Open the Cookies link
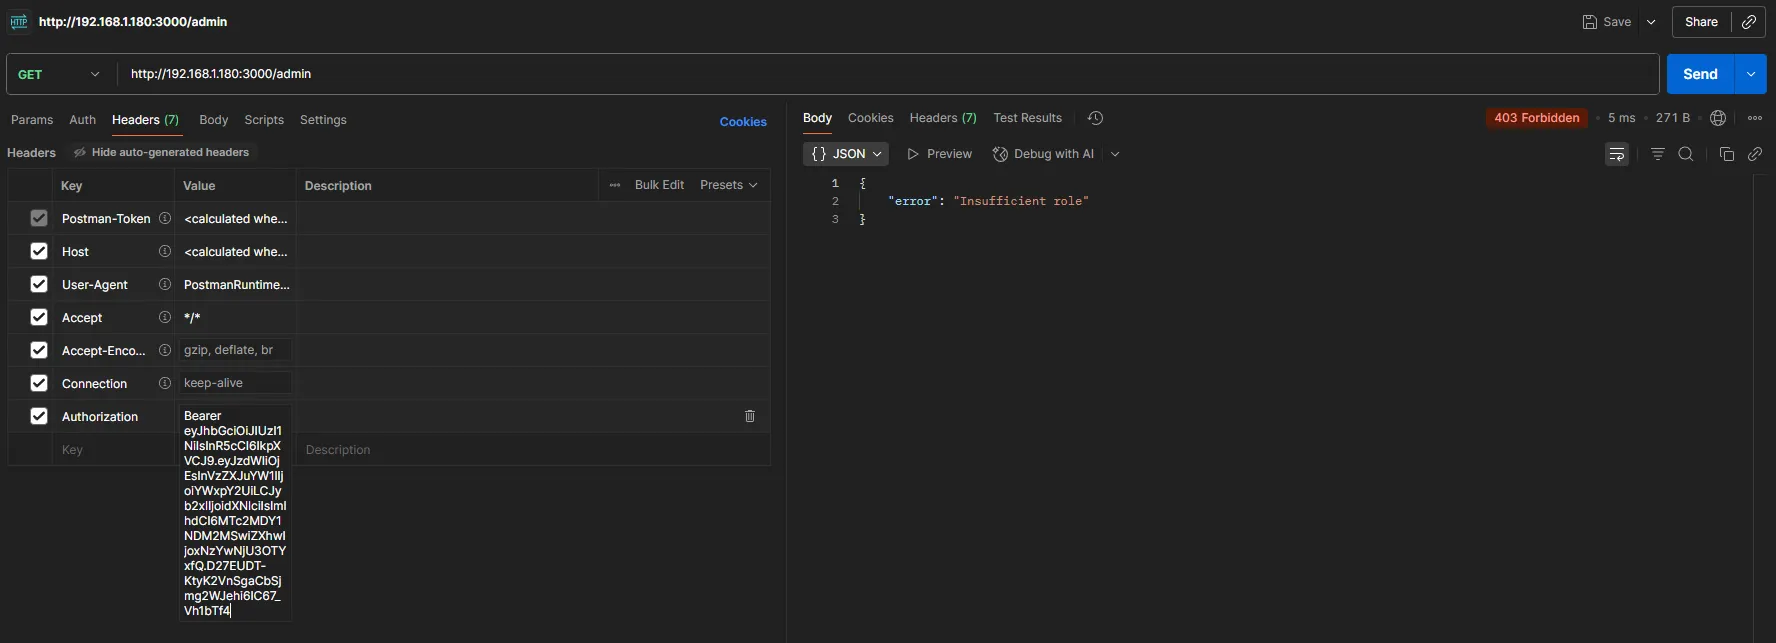 (743, 122)
